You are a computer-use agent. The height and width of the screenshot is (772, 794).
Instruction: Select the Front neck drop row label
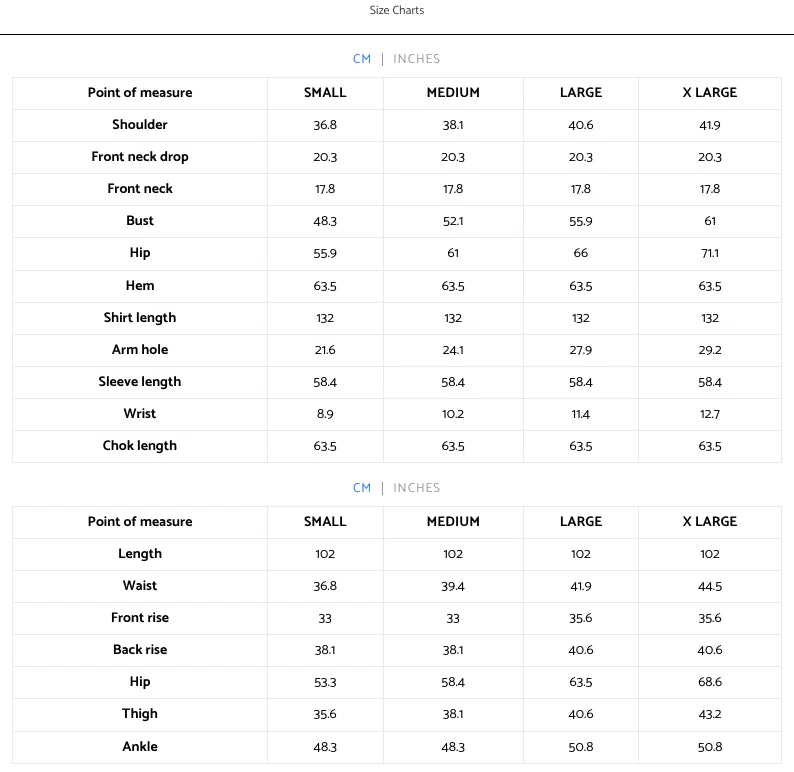pos(140,156)
